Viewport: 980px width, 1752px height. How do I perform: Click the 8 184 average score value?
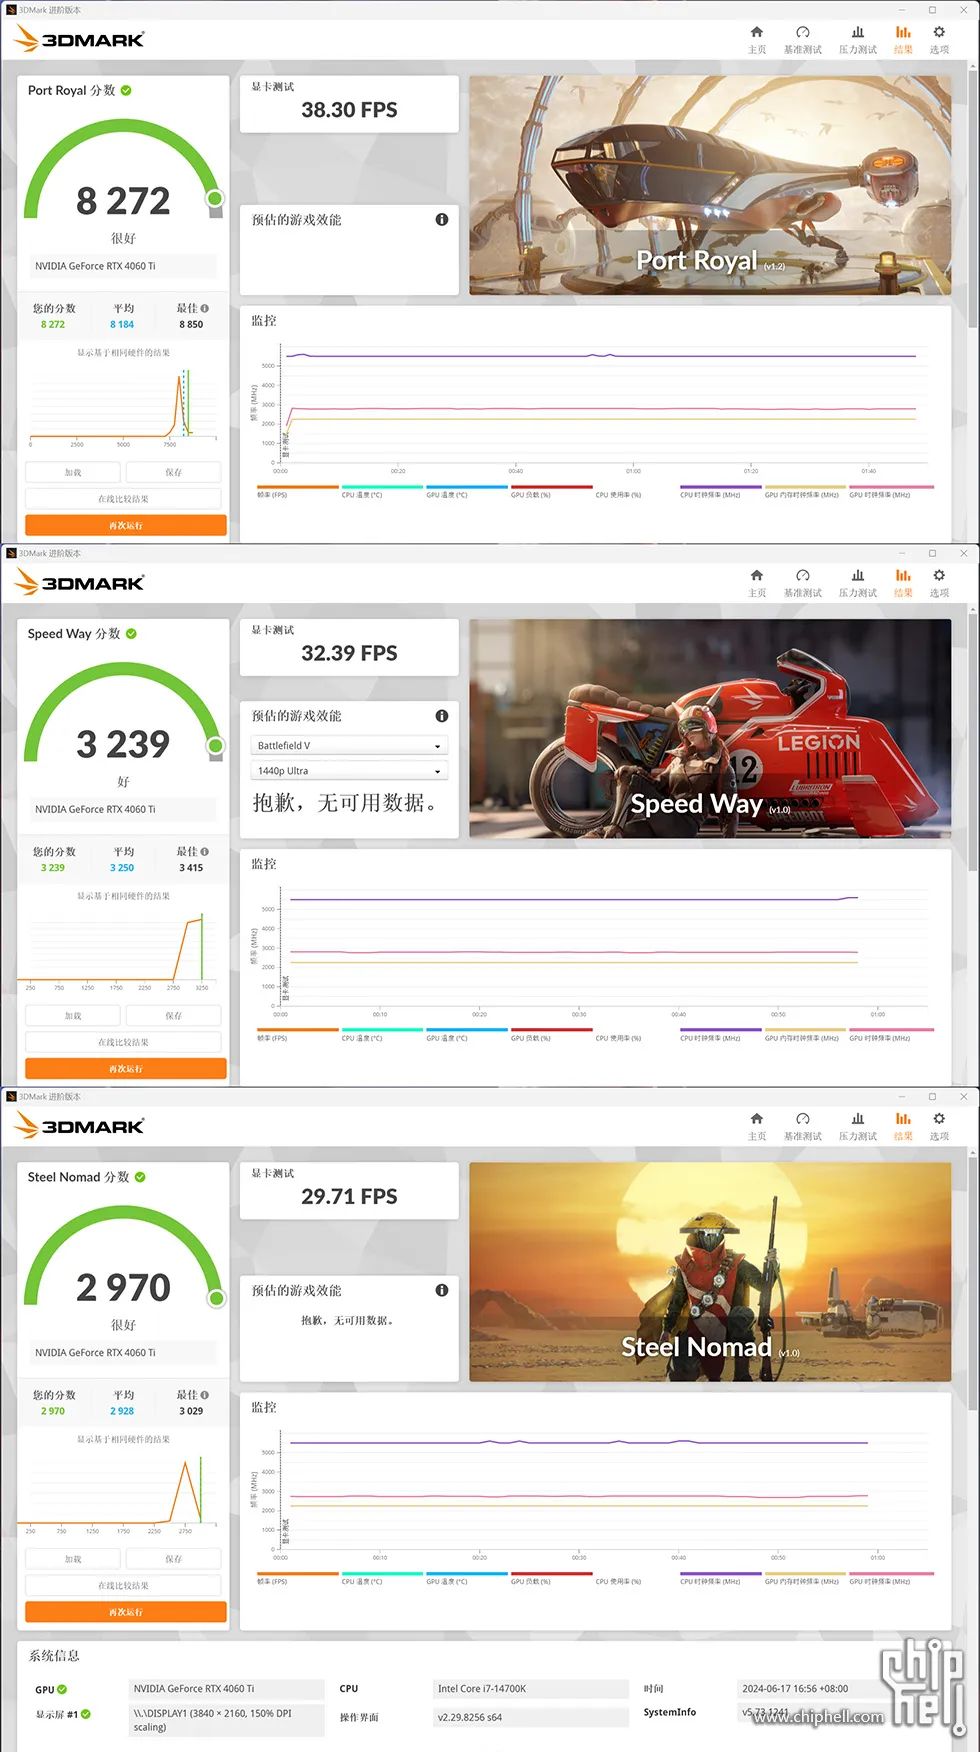(122, 324)
